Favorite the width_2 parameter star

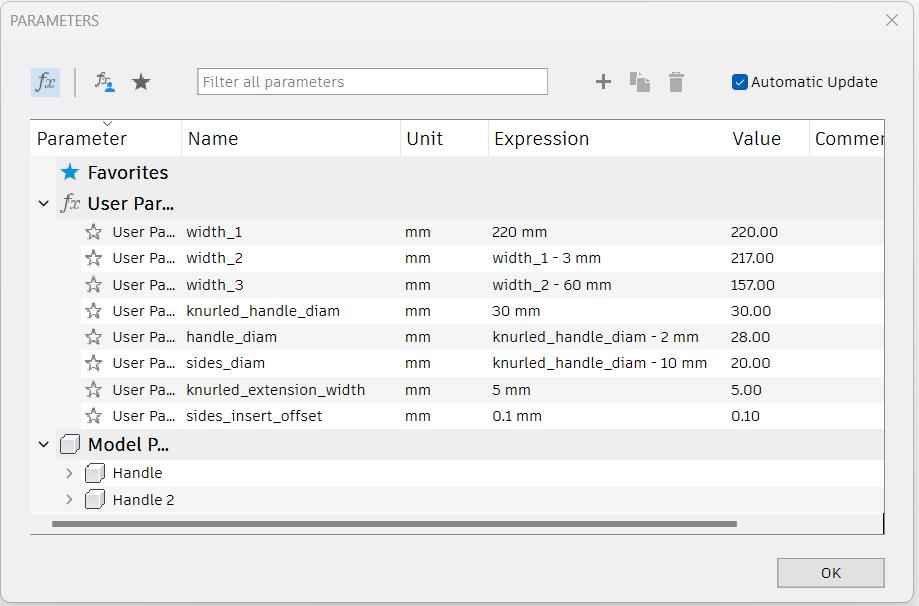point(93,258)
